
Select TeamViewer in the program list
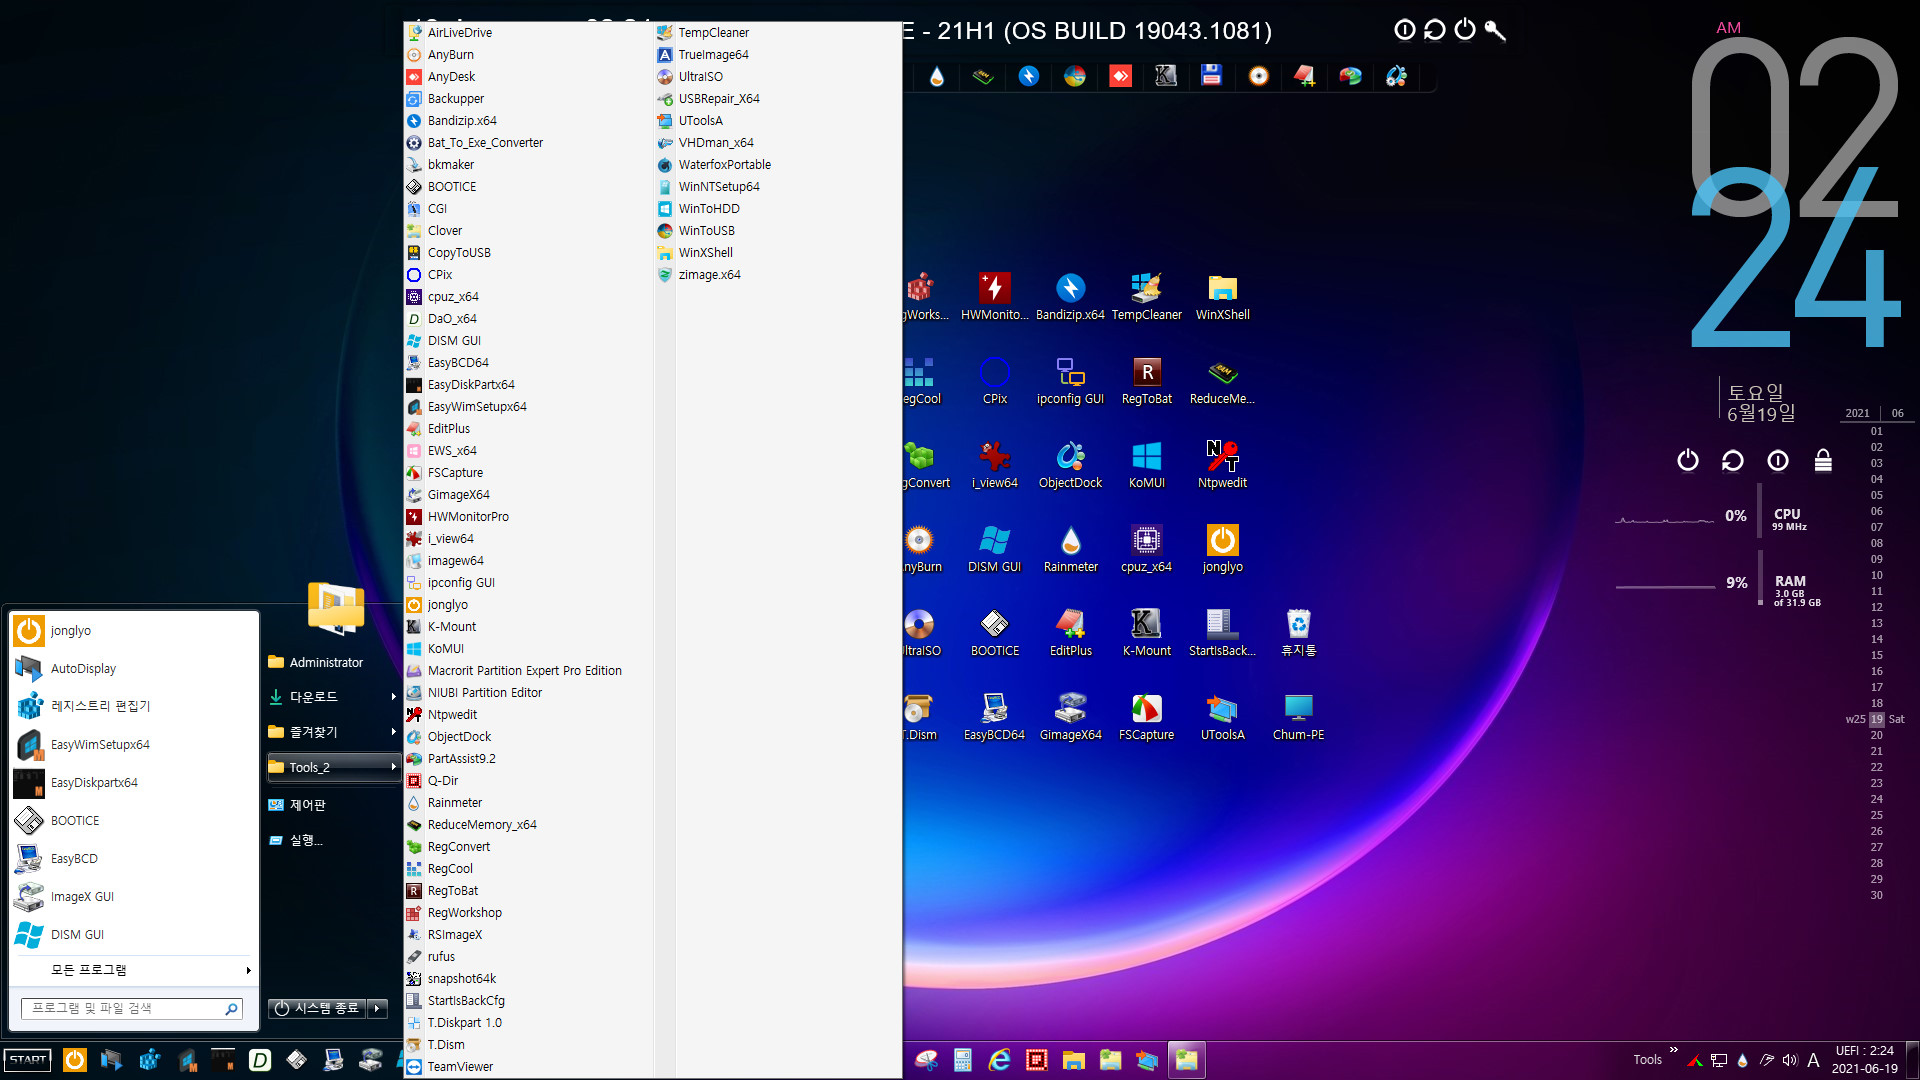coord(529,1067)
